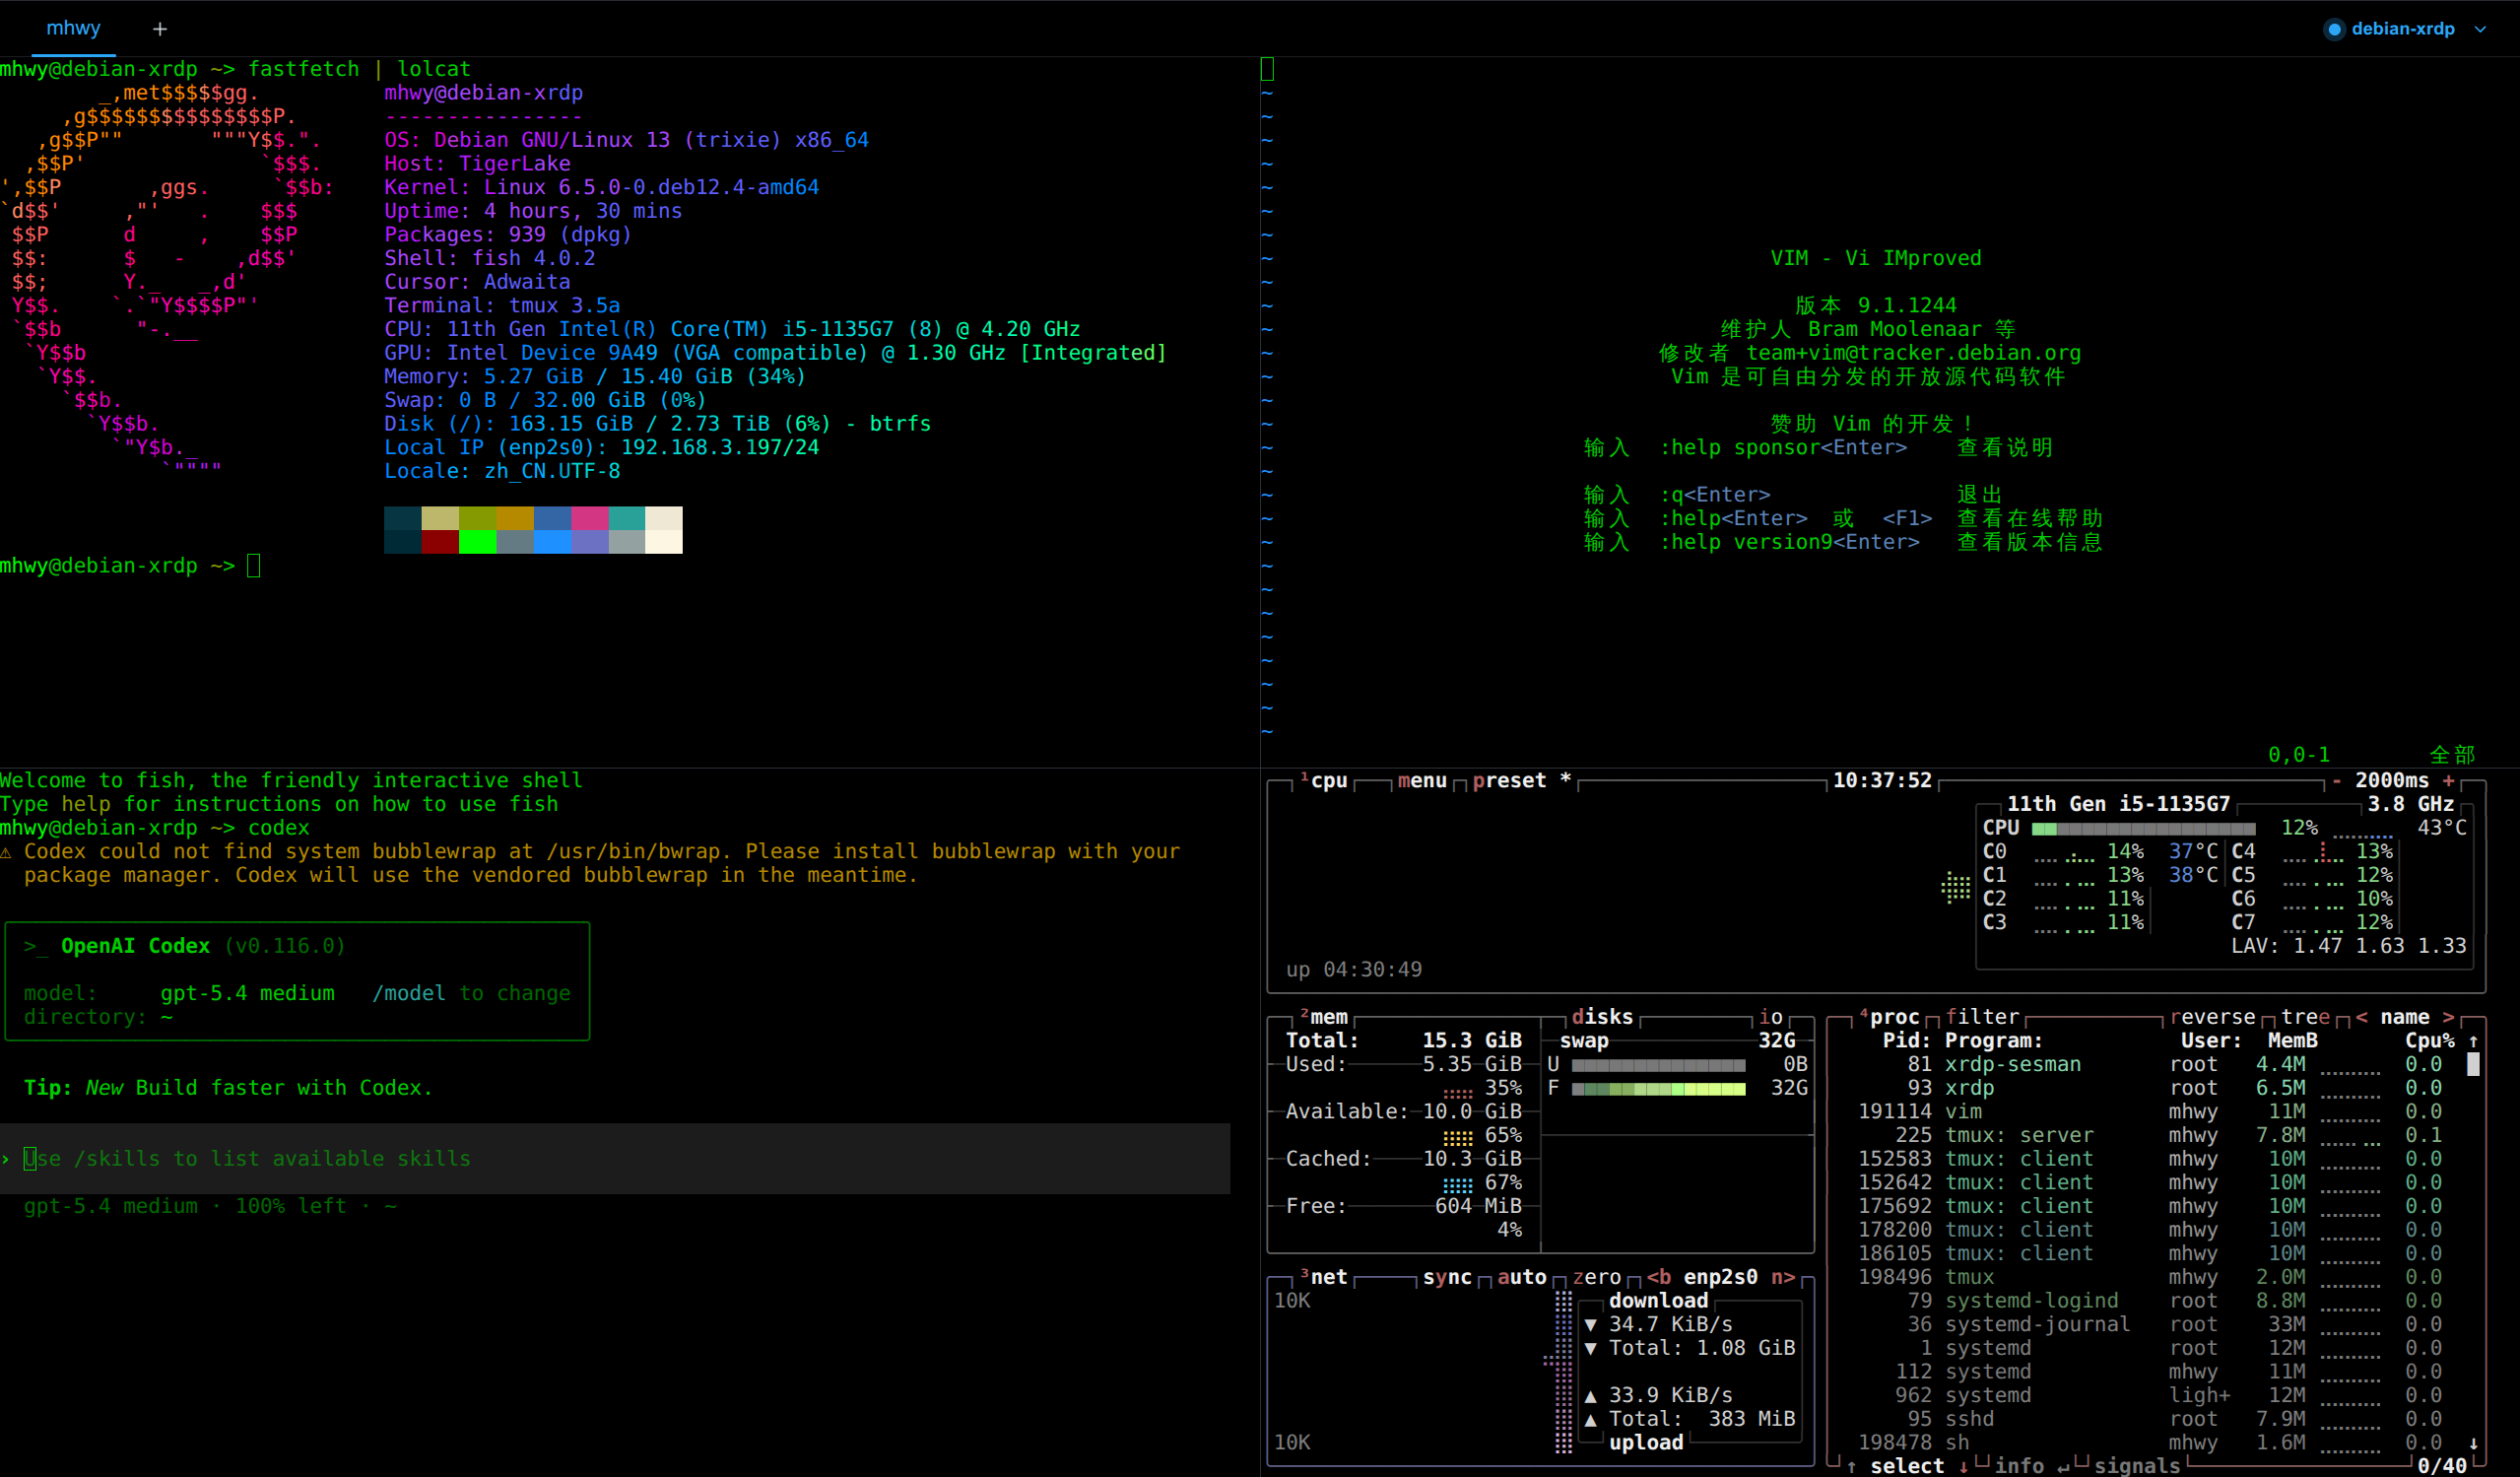Click the select label in proc footer

tap(1908, 1466)
